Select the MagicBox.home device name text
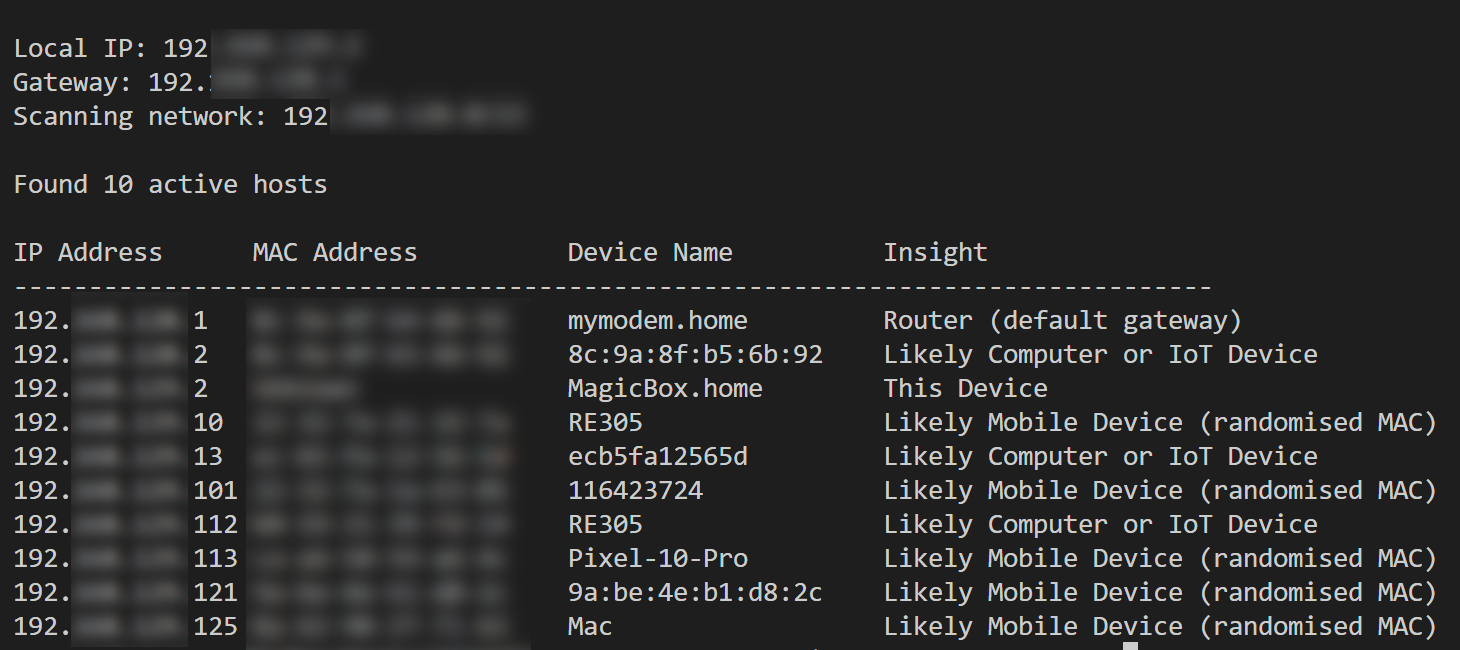The width and height of the screenshot is (1460, 650). [x=665, y=389]
